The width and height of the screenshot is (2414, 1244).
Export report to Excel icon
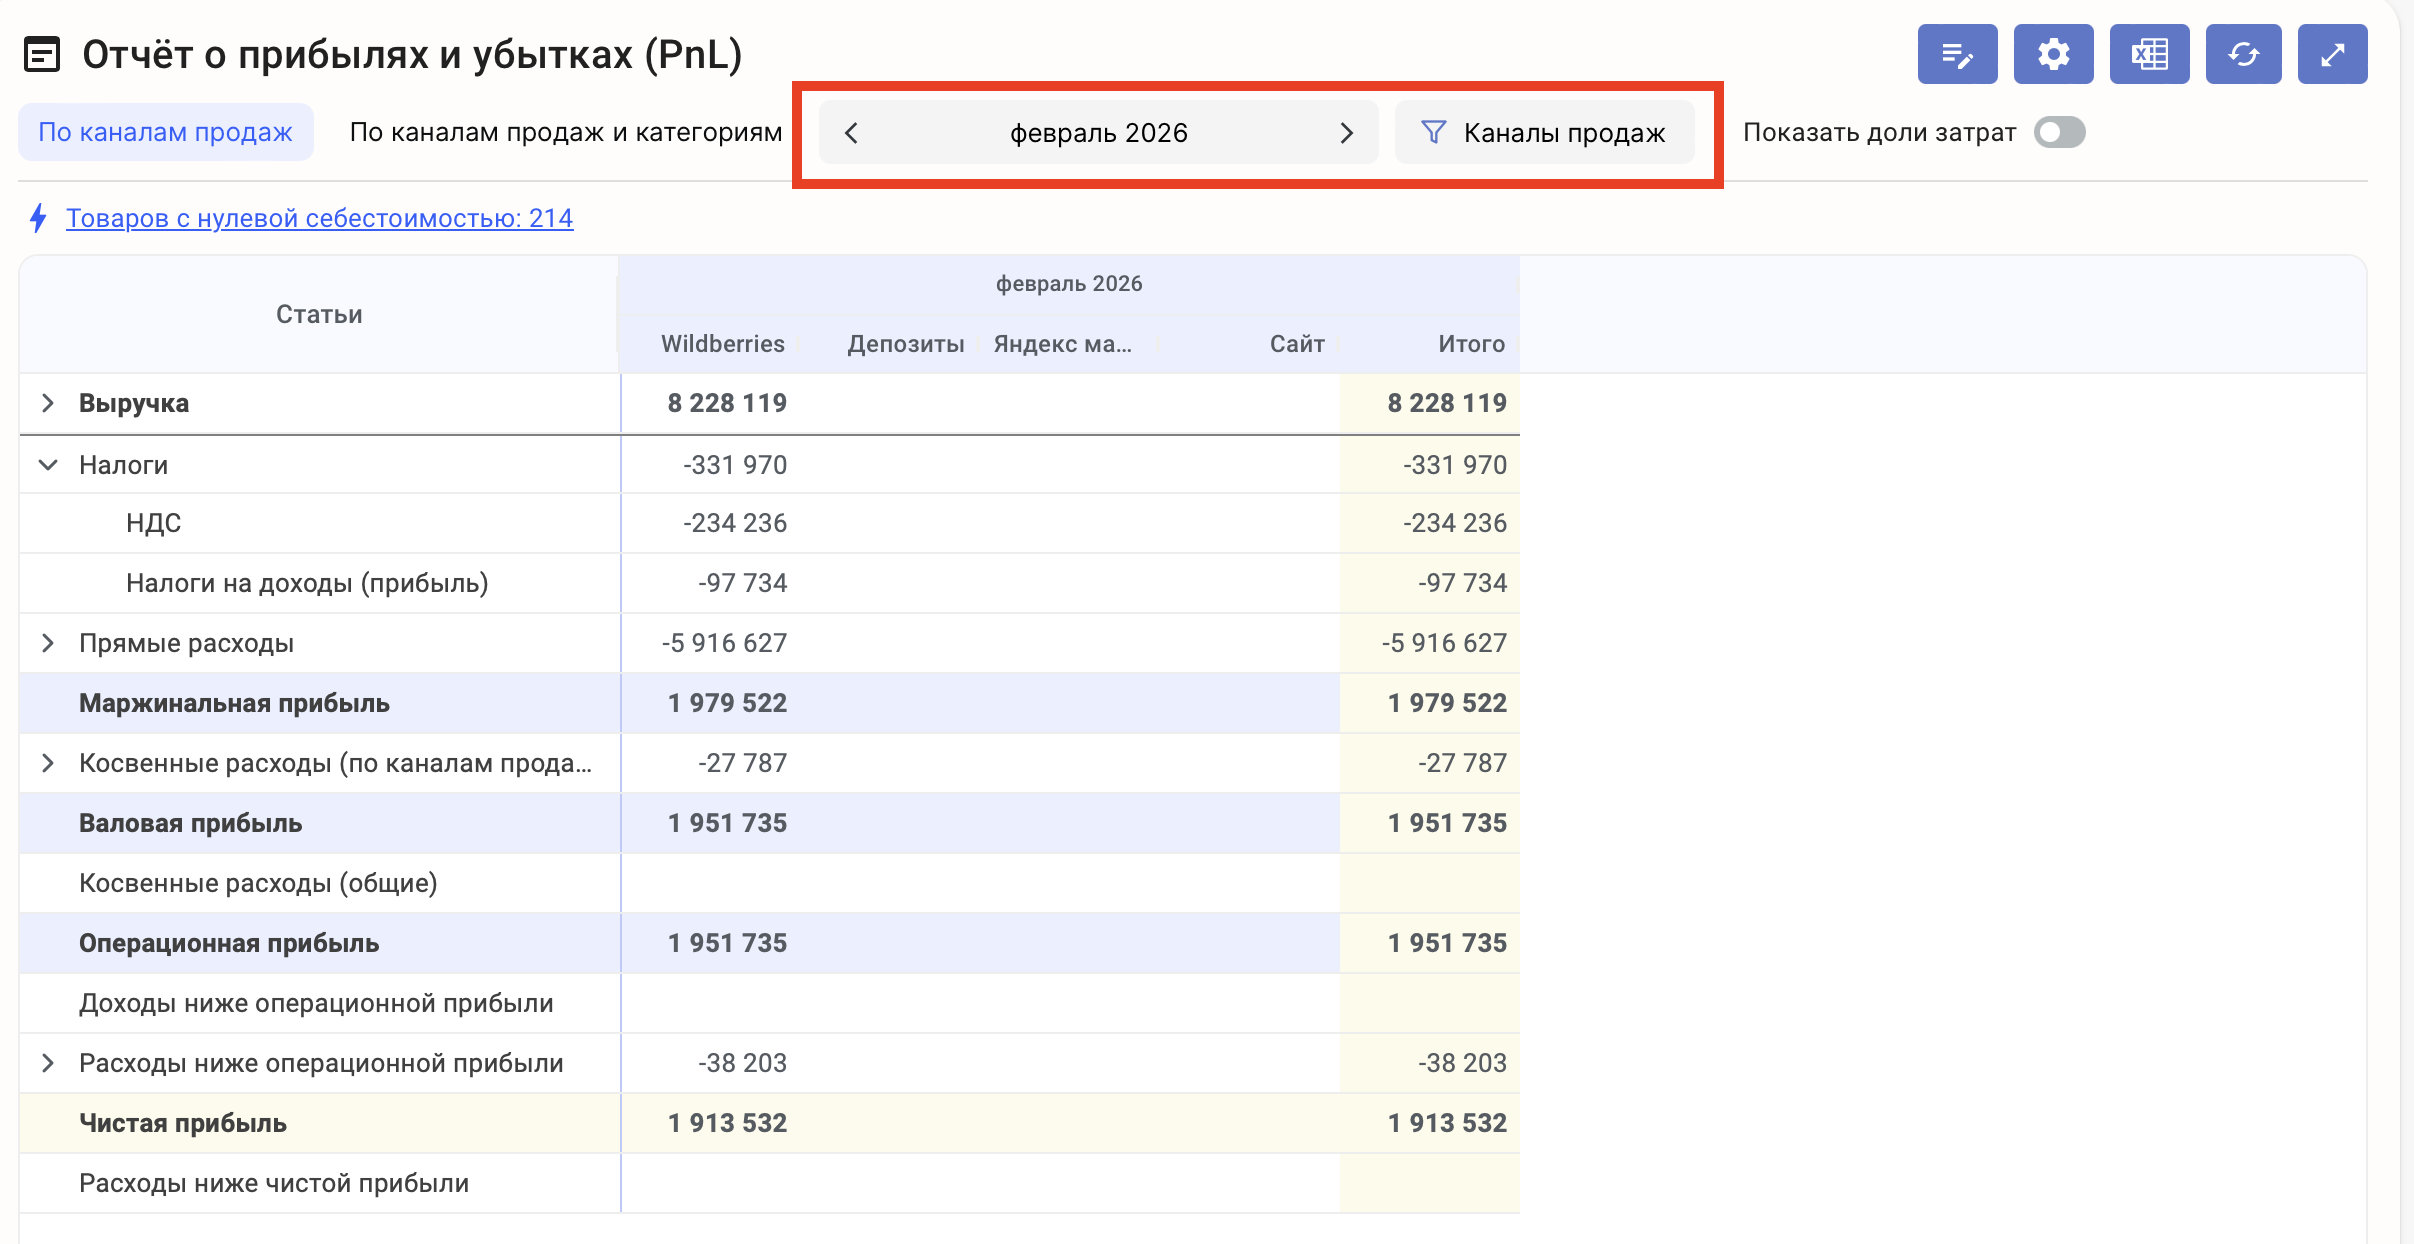[2149, 54]
